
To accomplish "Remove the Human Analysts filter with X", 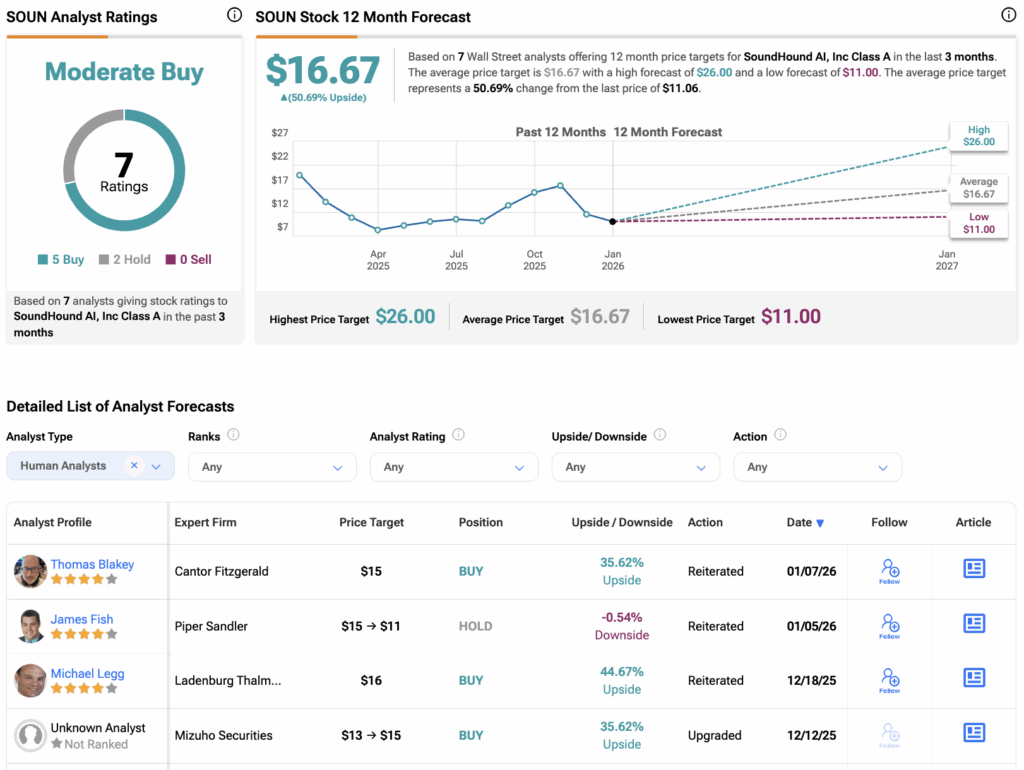I will (x=134, y=466).
